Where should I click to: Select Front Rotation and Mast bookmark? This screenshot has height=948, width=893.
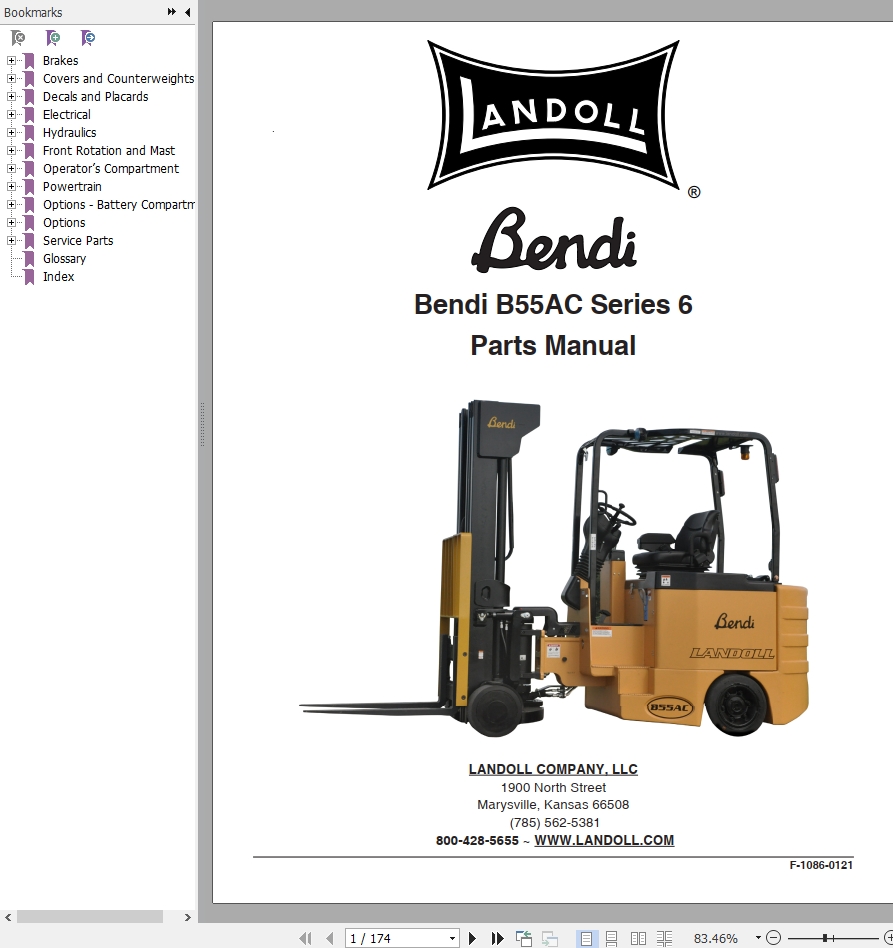(109, 151)
